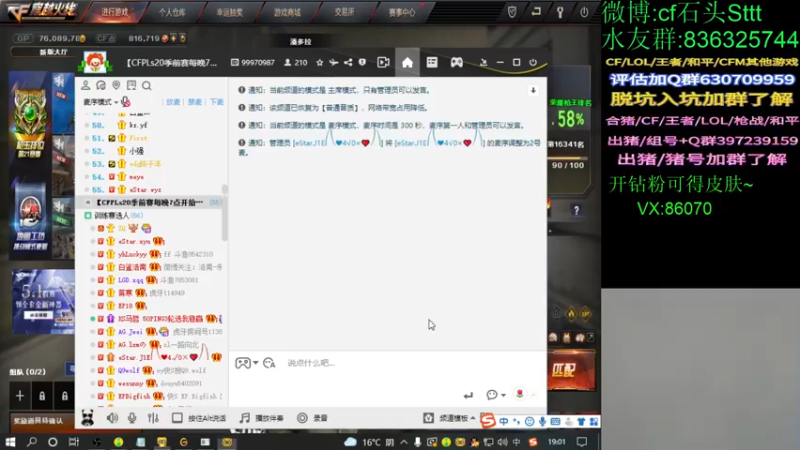Toggle the speaker volume icon
This screenshot has width=800, height=450.
112,418
